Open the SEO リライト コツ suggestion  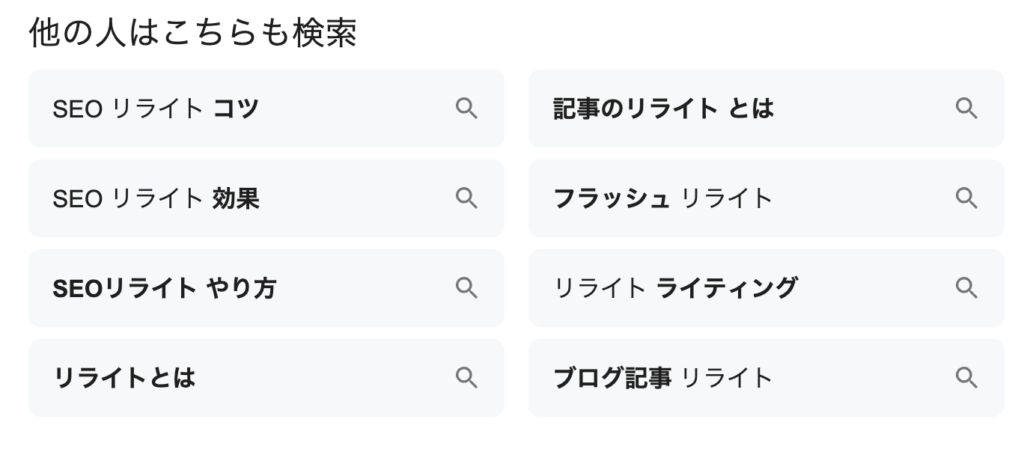[x=155, y=109]
